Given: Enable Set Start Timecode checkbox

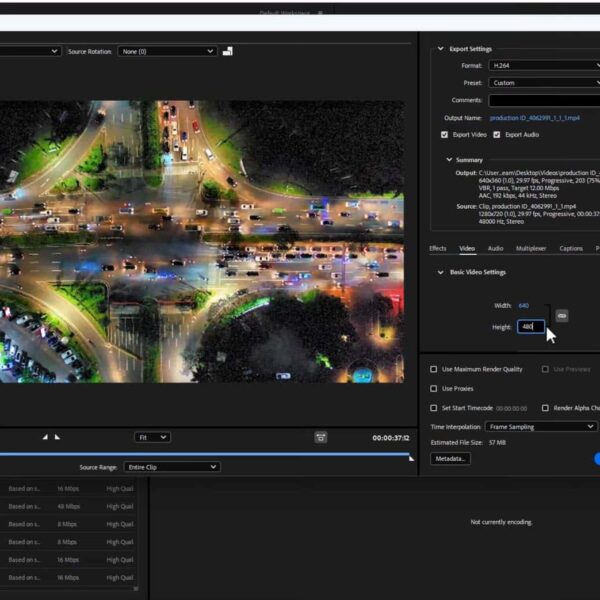Looking at the screenshot, I should (433, 408).
